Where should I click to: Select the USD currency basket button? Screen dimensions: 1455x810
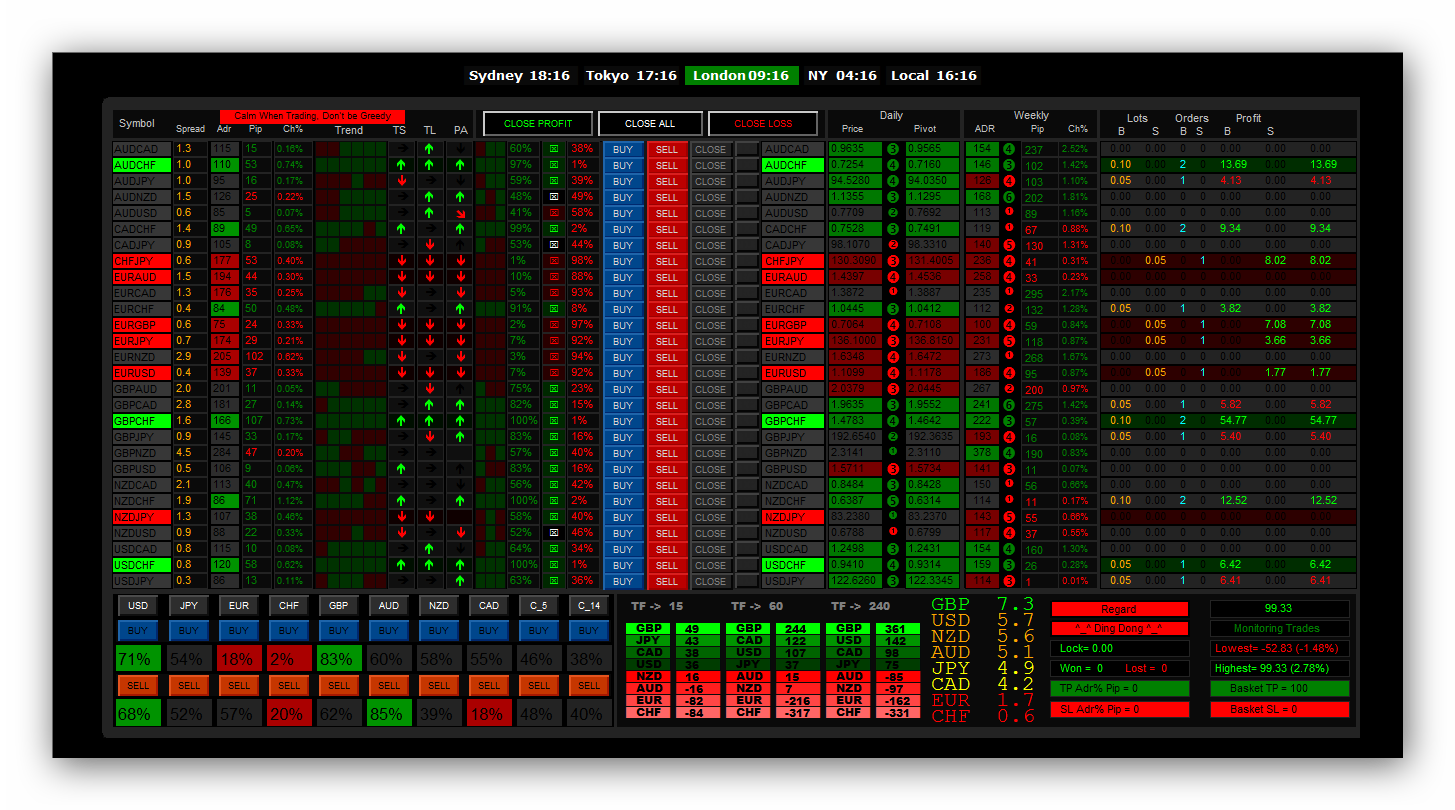(x=138, y=605)
